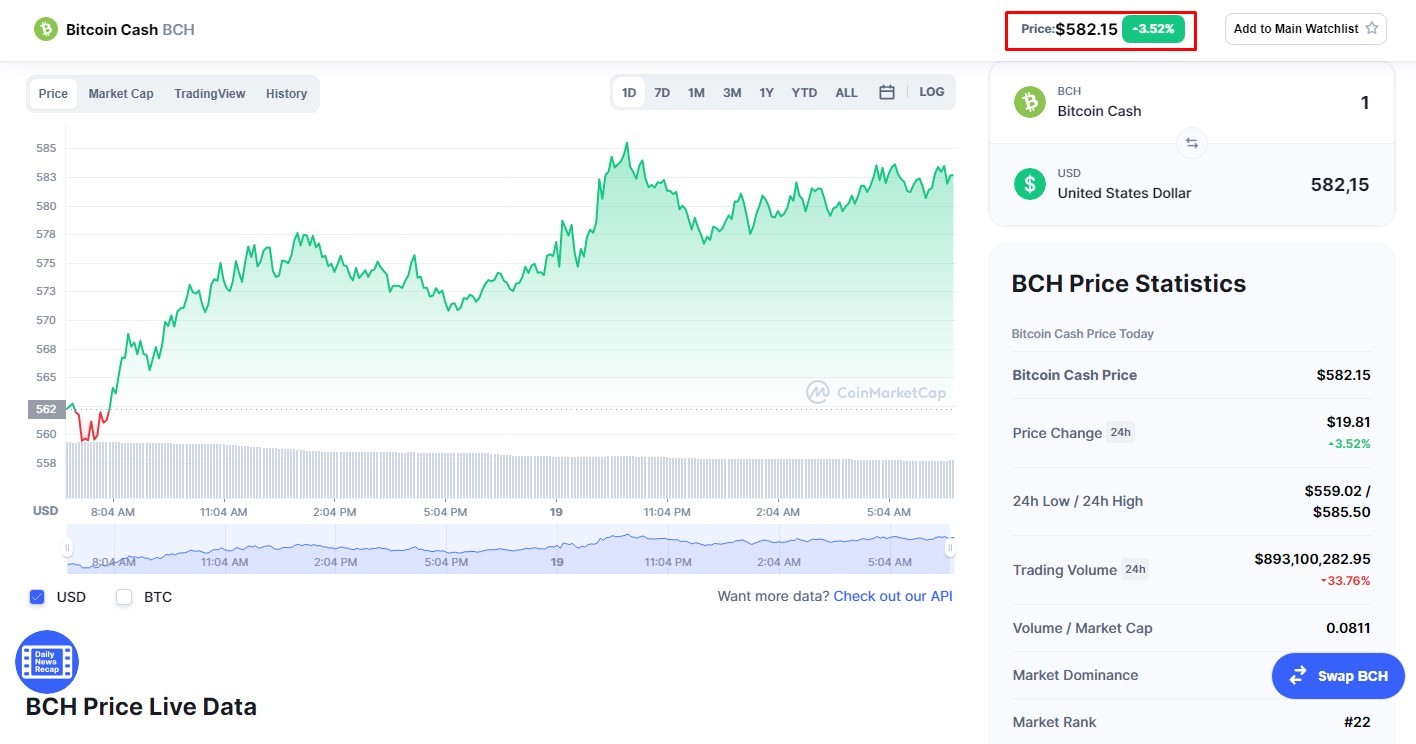
Task: Click the 24h badge next to Price Change
Action: [1120, 433]
